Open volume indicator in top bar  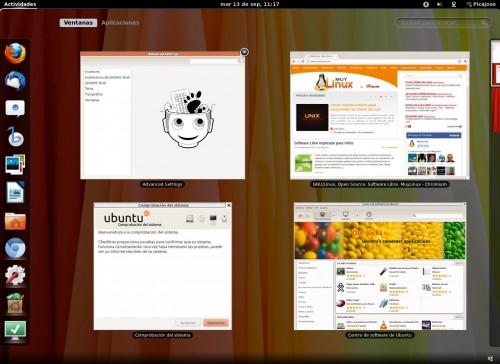click(x=439, y=4)
